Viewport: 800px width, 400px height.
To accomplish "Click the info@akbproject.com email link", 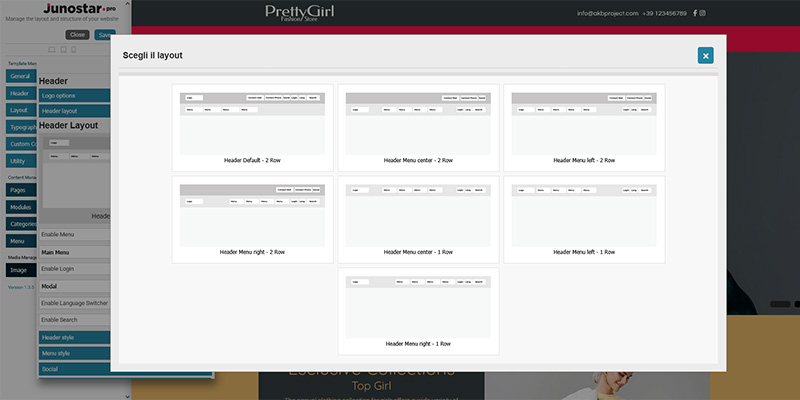I will [608, 13].
